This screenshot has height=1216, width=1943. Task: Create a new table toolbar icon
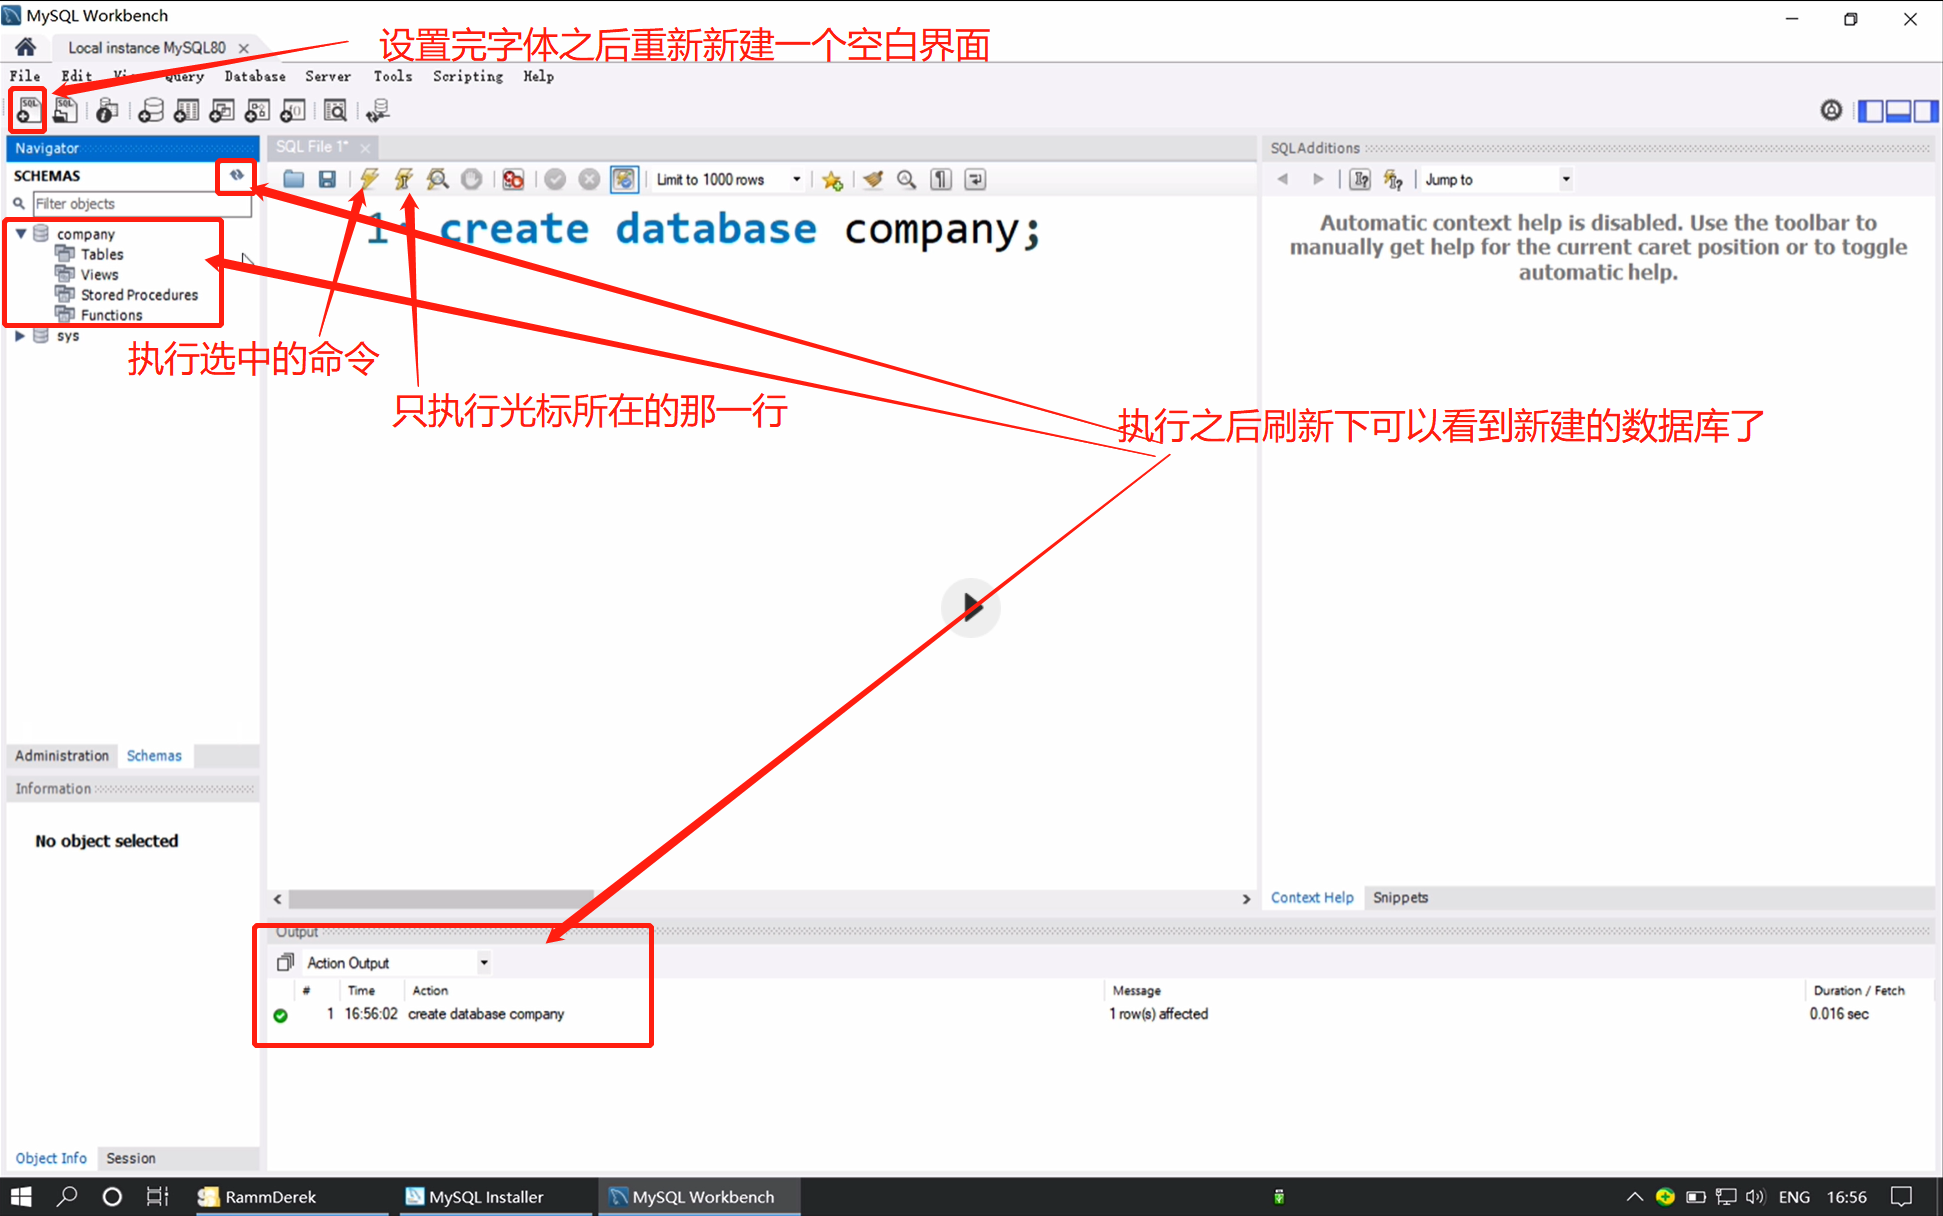[x=186, y=110]
